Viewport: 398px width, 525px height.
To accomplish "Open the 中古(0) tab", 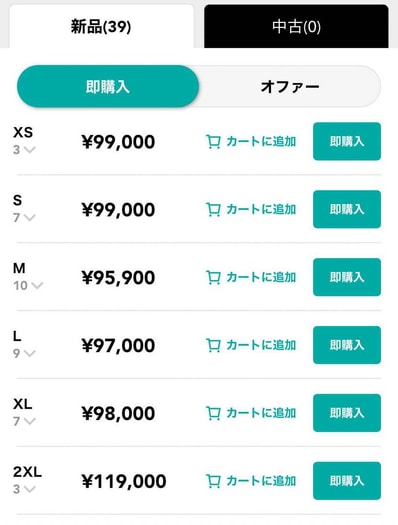I will coord(296,26).
